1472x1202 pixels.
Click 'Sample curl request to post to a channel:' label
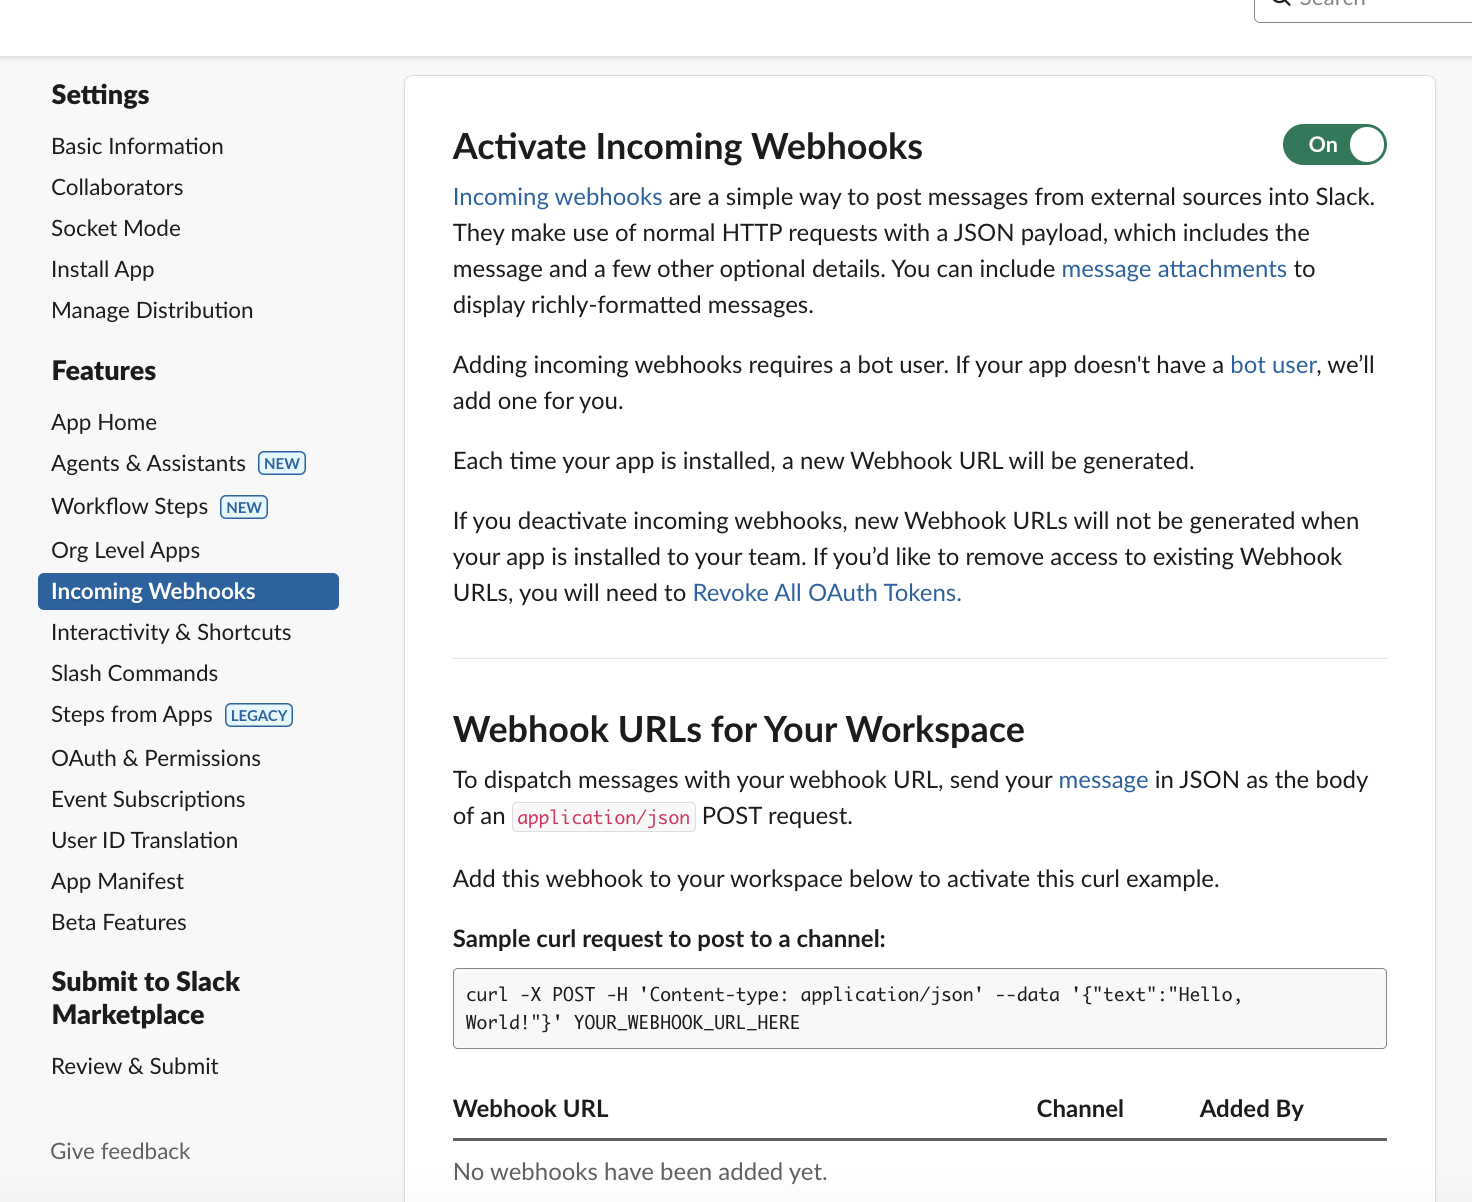pos(669,939)
